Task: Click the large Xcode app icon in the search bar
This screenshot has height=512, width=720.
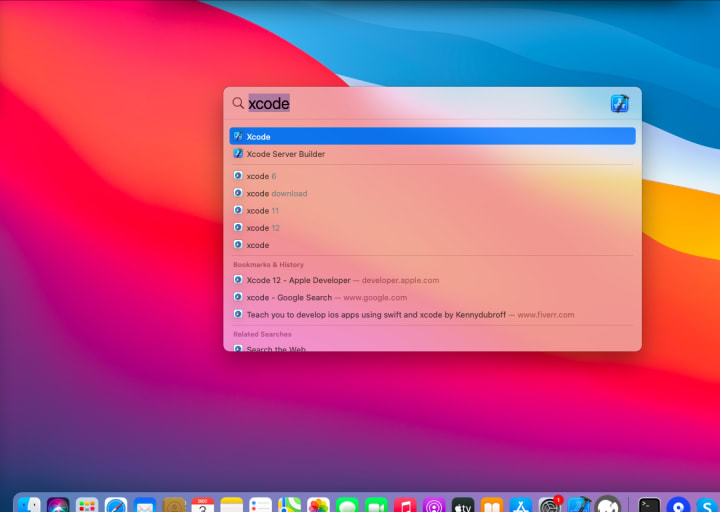Action: coord(619,103)
